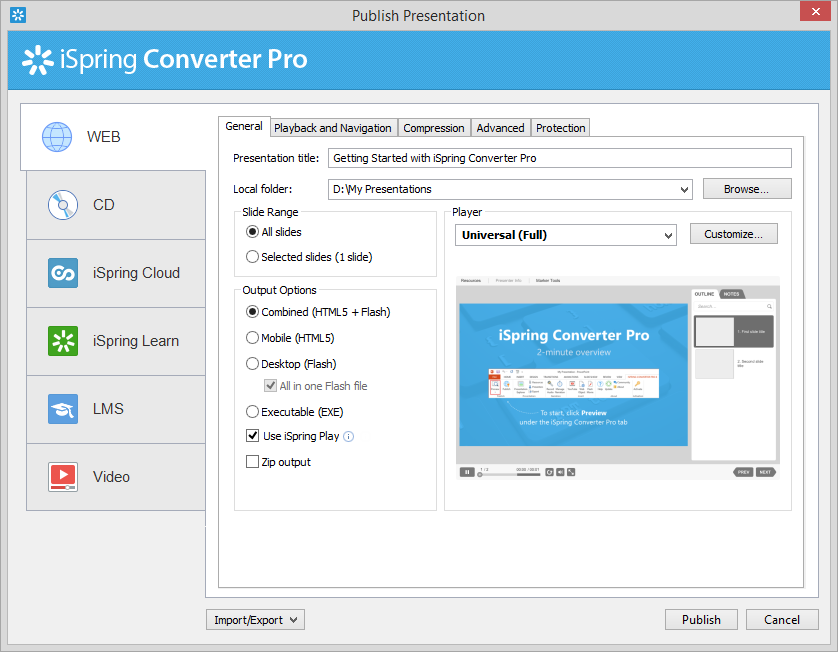This screenshot has width=838, height=652.
Task: Choose the CD disc publishing icon
Action: pyautogui.click(x=63, y=205)
